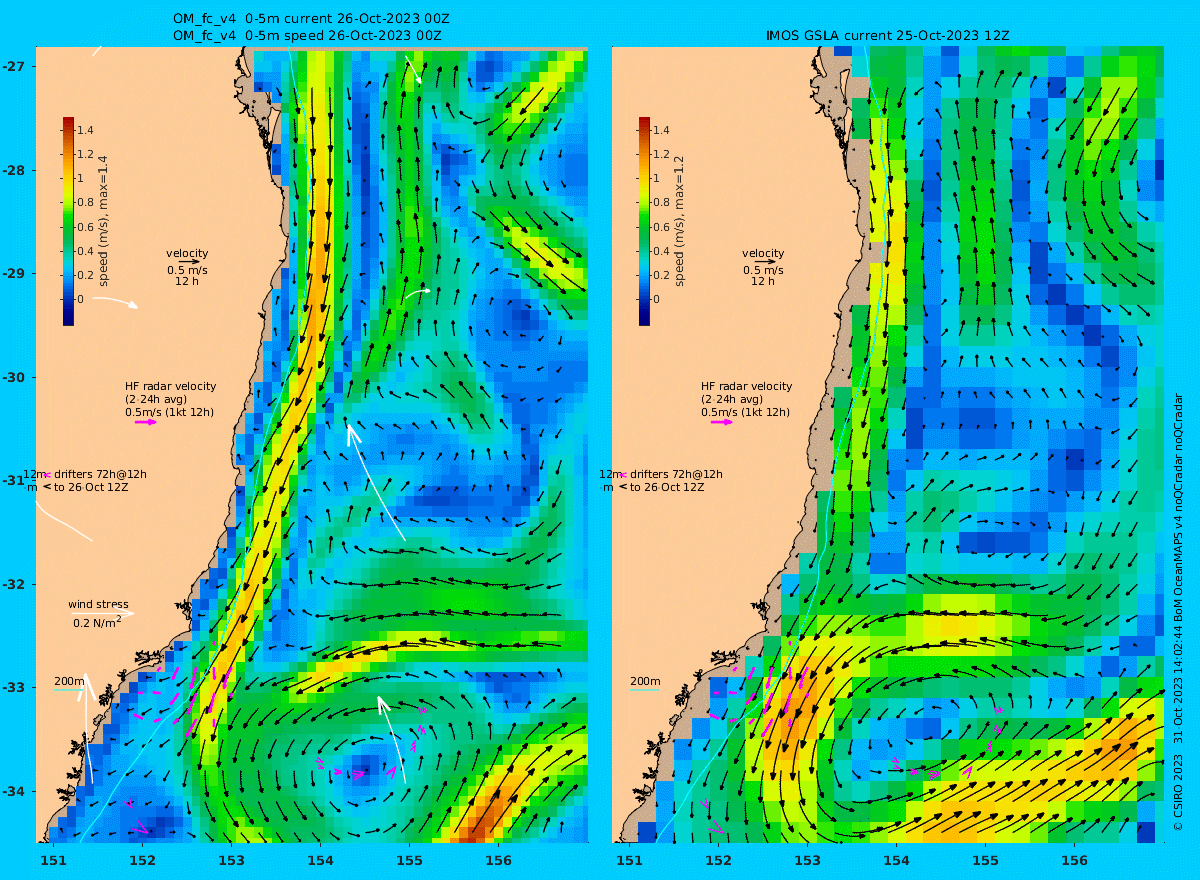Click longitude 154 tick under OM_fc_v4 map
The width and height of the screenshot is (1200, 880).
pos(320,860)
